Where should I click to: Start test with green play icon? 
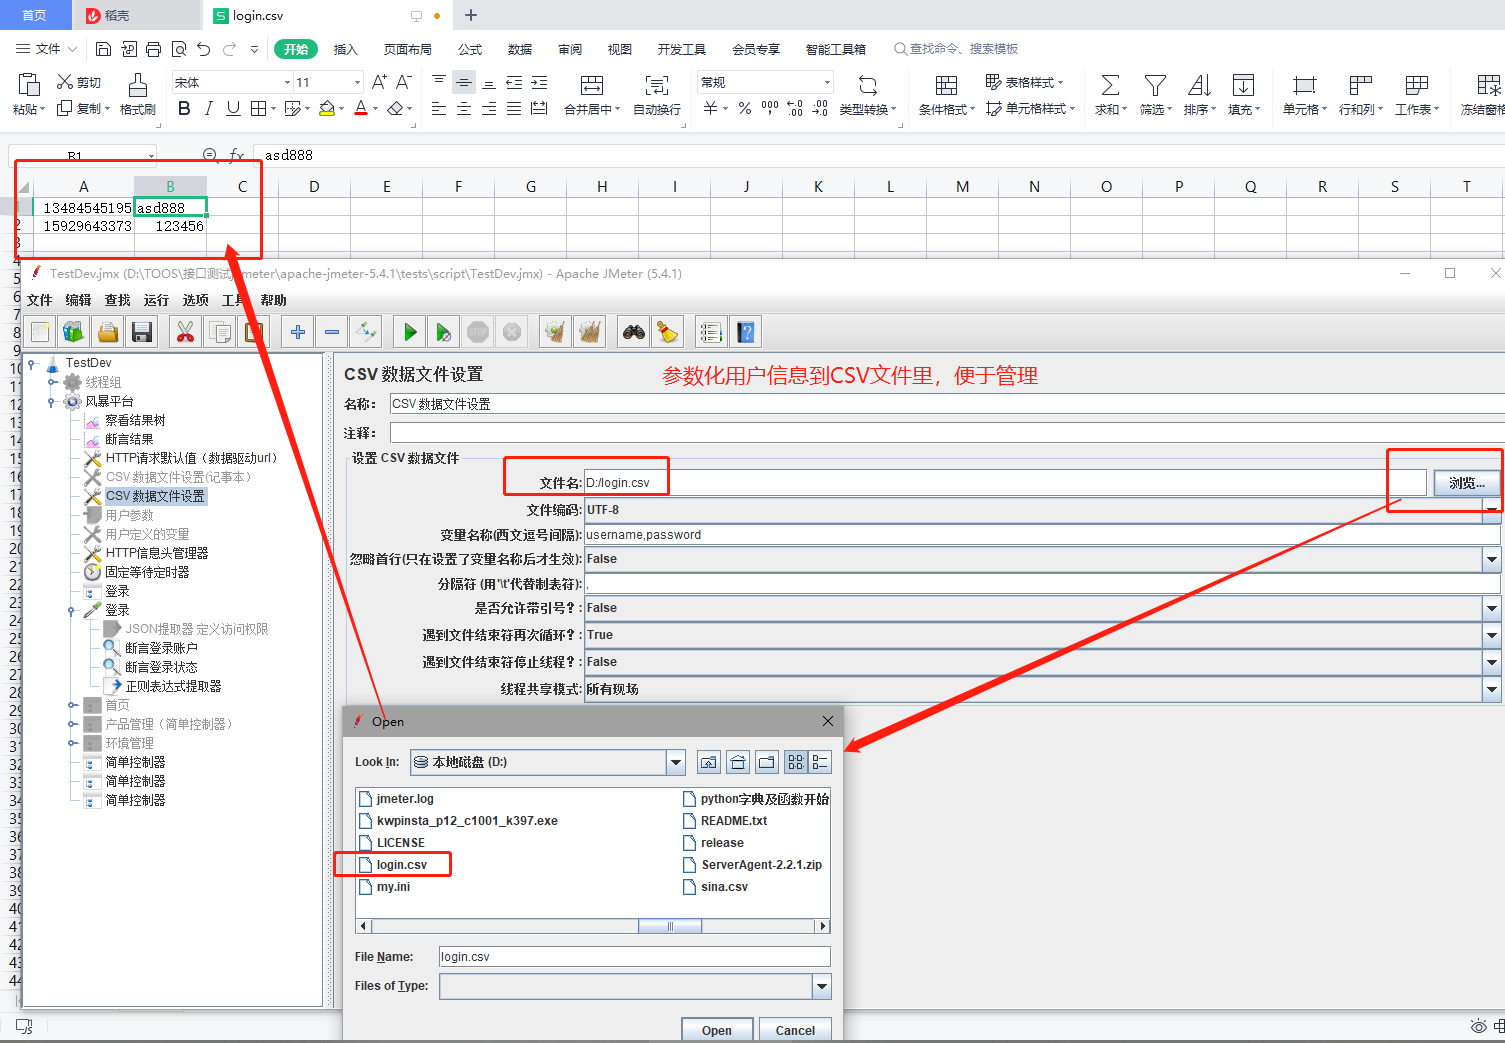[410, 332]
